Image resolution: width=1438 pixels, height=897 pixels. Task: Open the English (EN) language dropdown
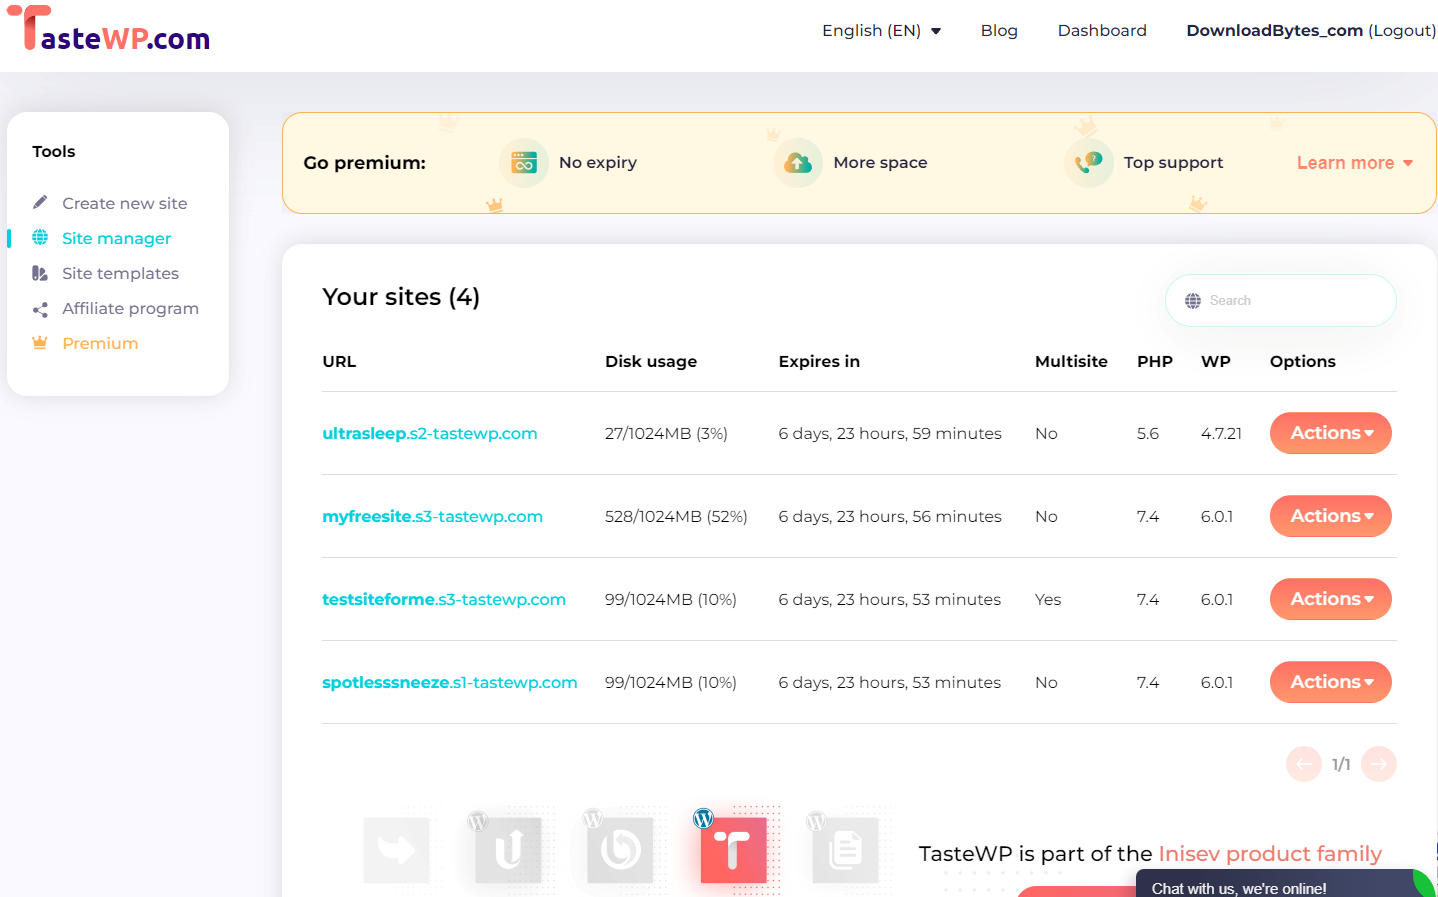pos(882,31)
